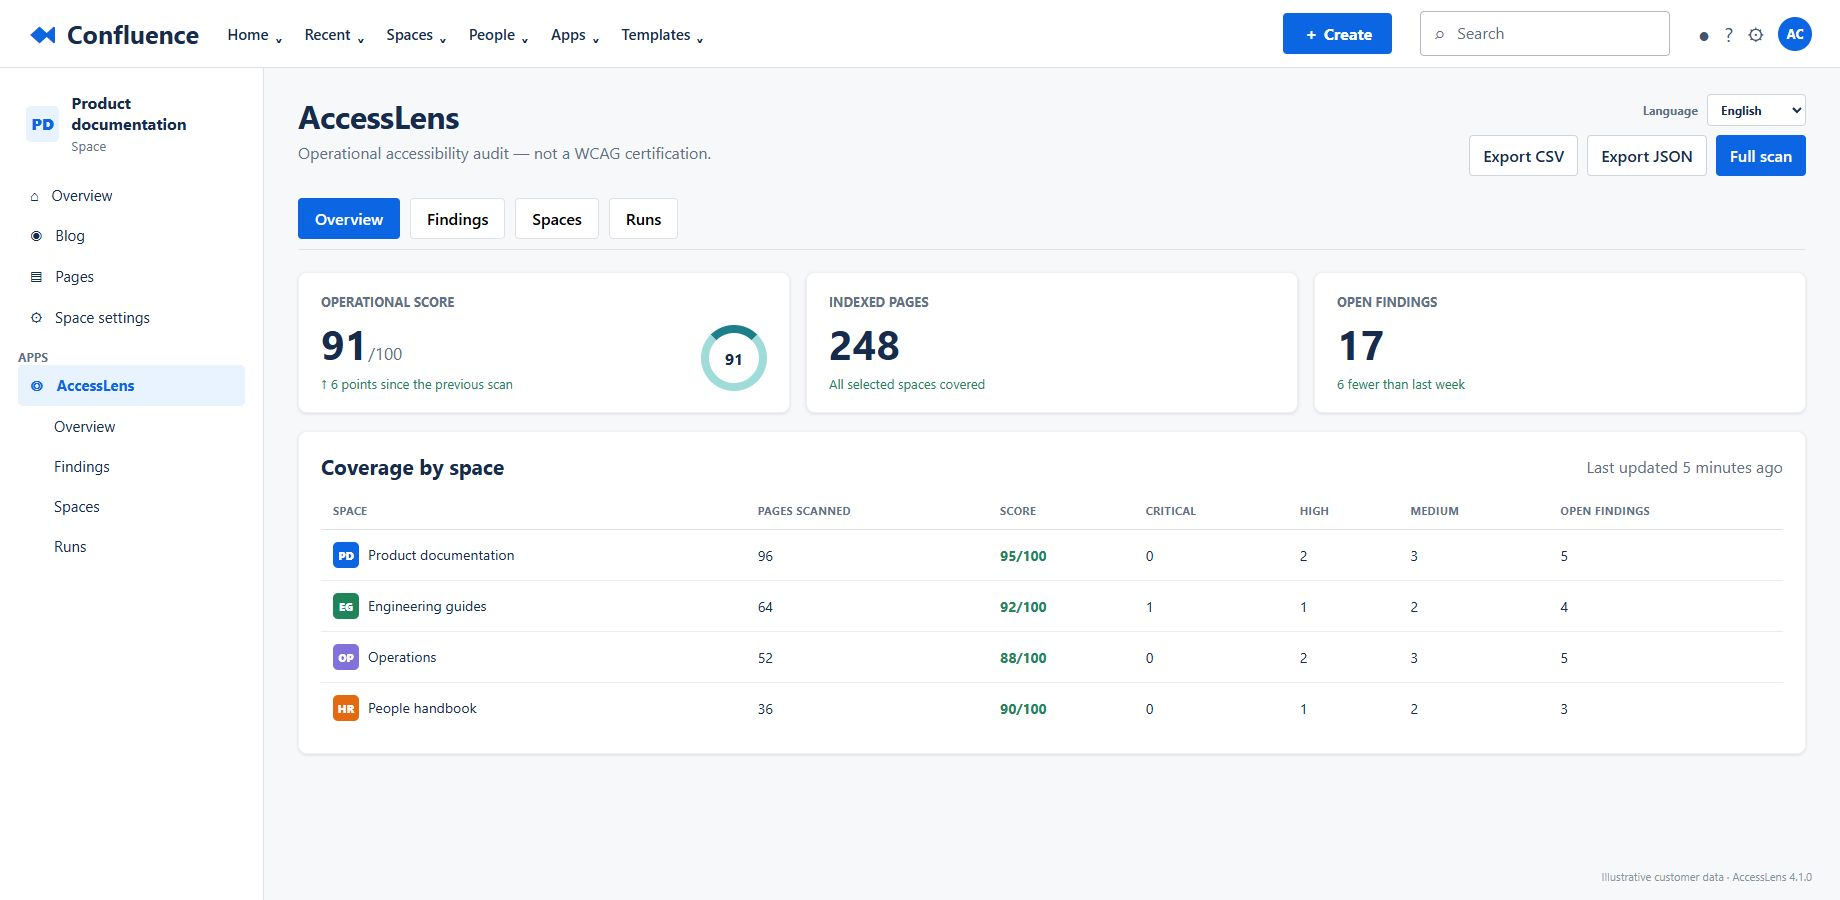This screenshot has height=900, width=1840.
Task: Click Export CSV
Action: point(1523,156)
